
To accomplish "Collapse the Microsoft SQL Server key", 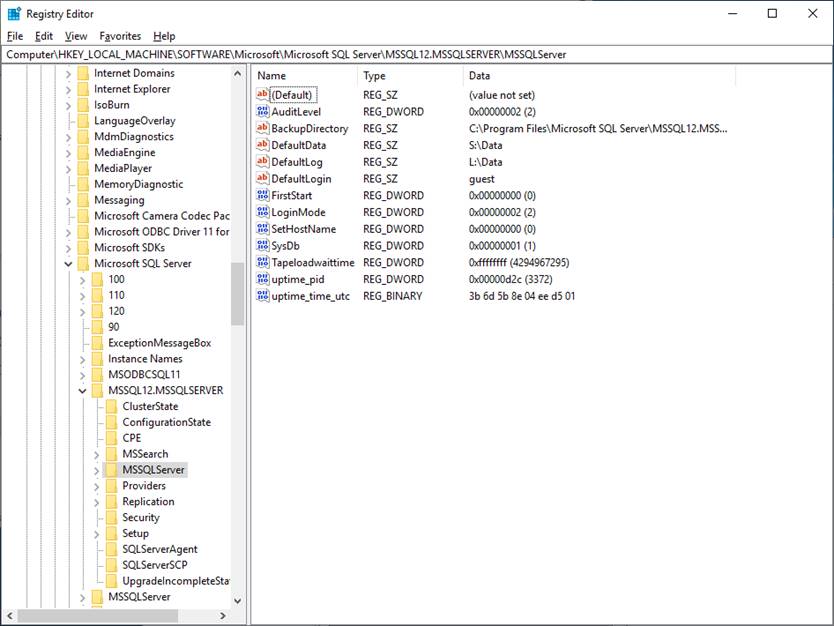I will click(68, 263).
